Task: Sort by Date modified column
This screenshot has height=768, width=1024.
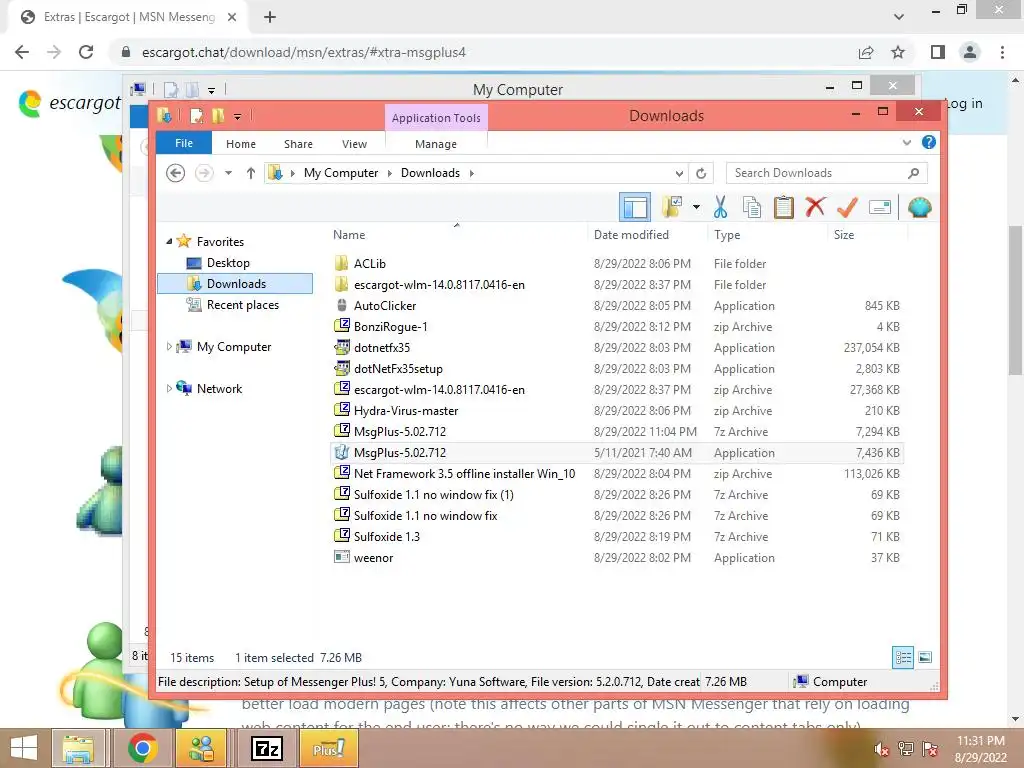Action: tap(631, 234)
